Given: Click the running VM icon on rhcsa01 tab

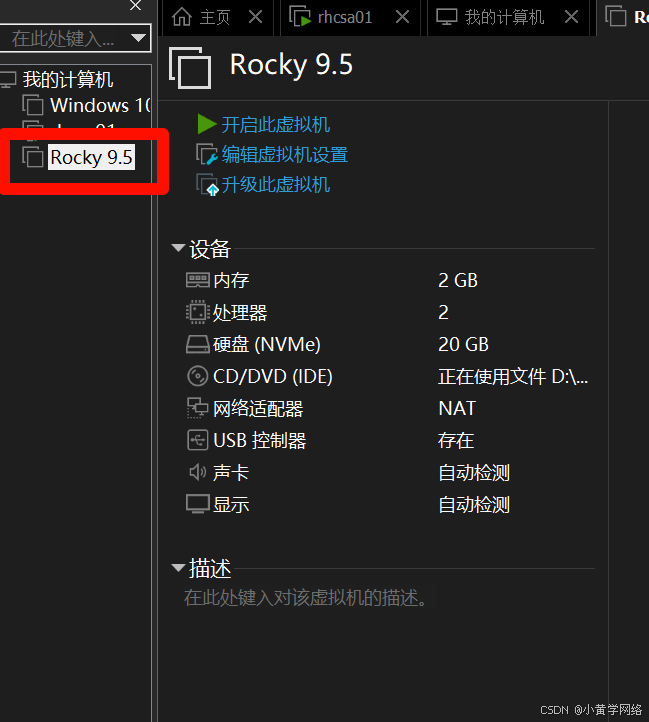Looking at the screenshot, I should (300, 16).
